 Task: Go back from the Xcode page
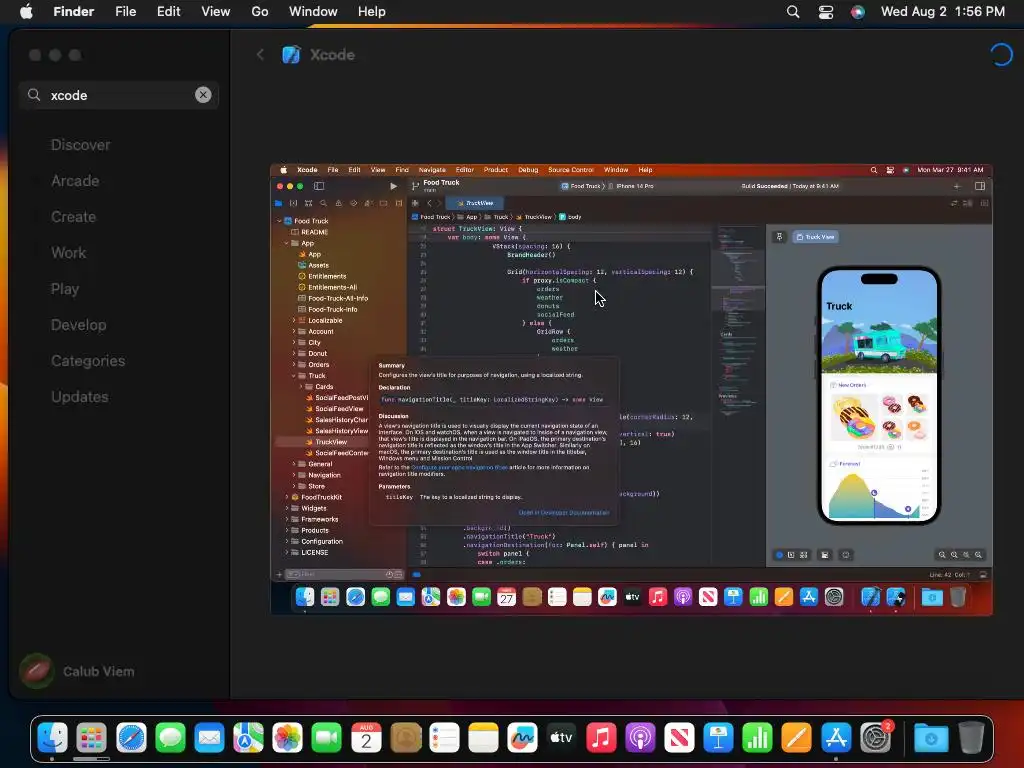pyautogui.click(x=260, y=55)
